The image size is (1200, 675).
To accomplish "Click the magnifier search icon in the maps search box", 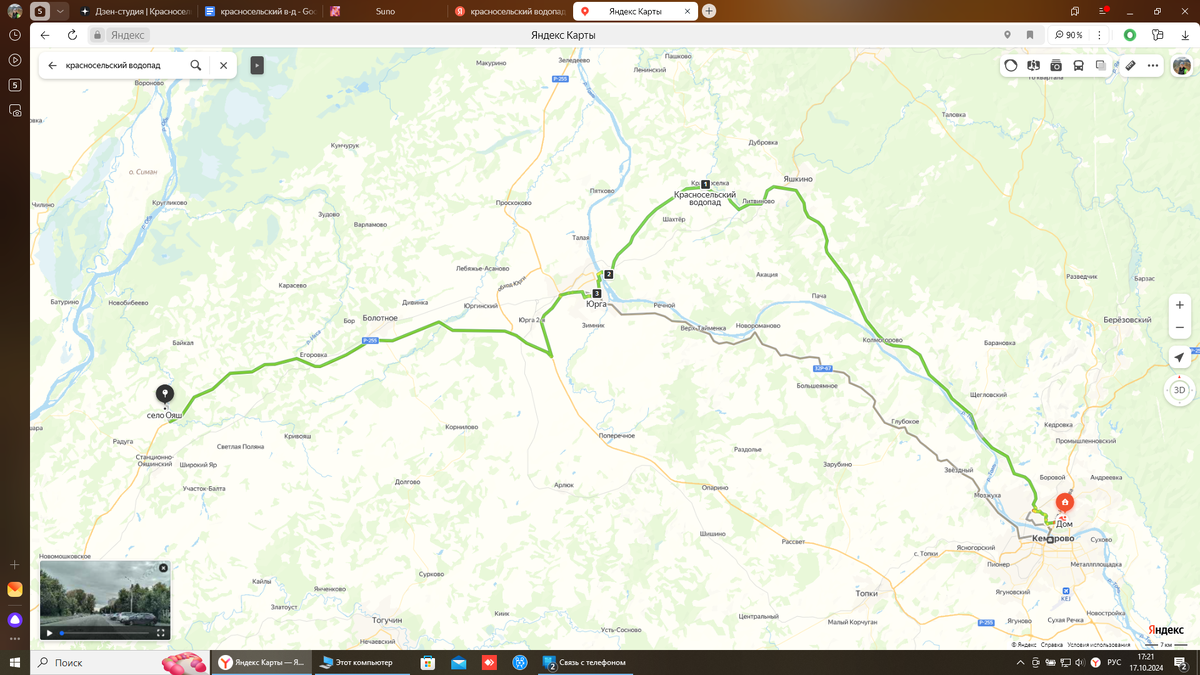I will point(196,65).
